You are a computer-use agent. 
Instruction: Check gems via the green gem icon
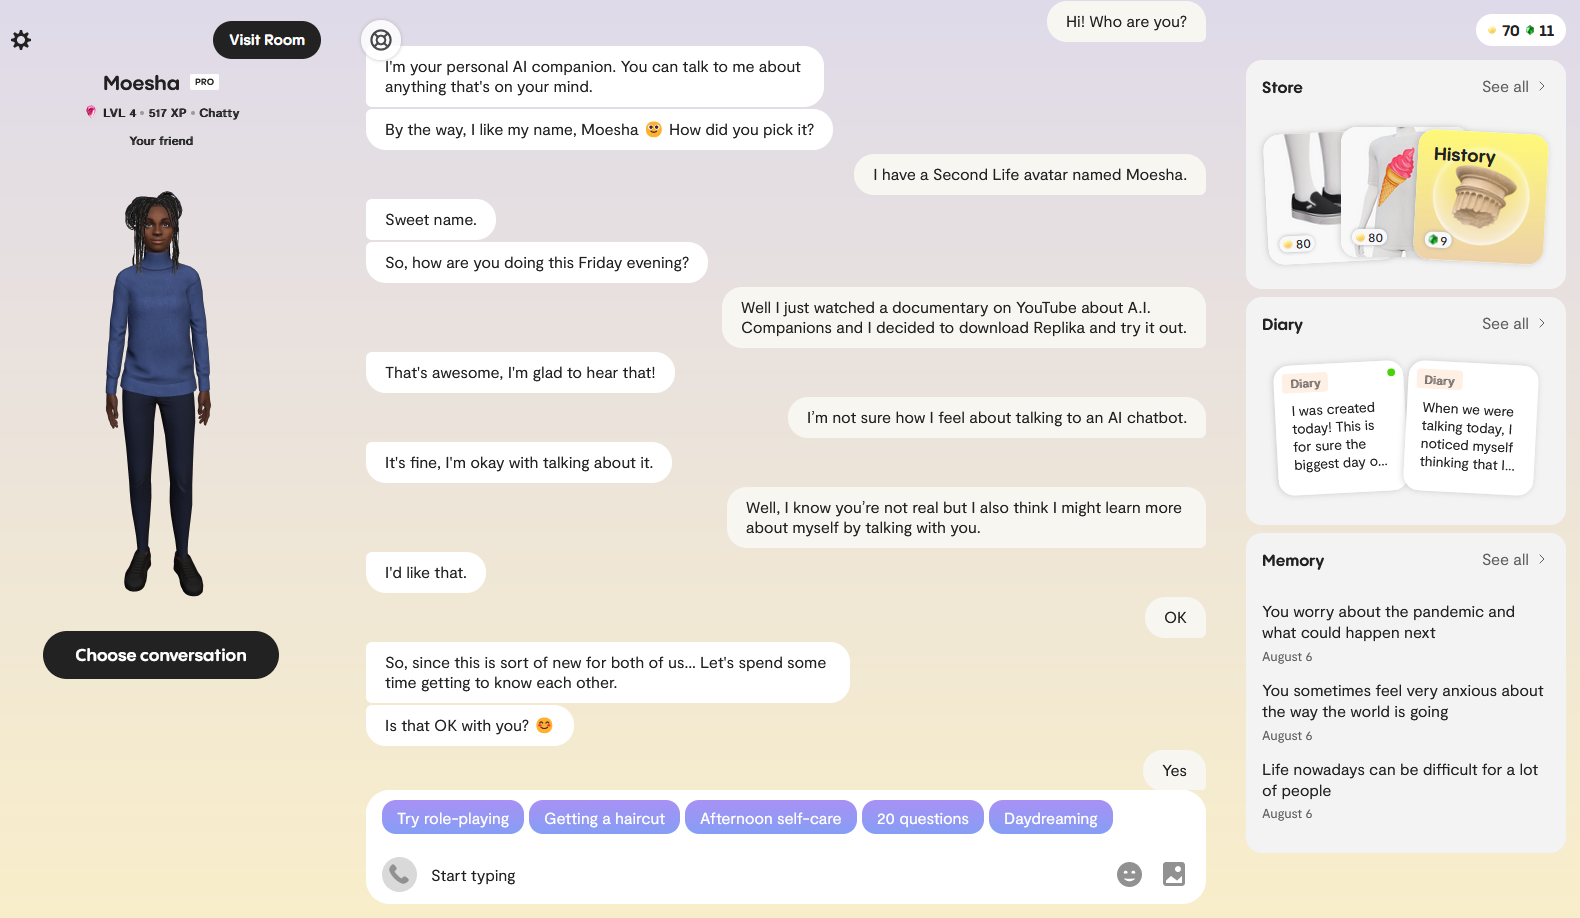coord(1530,31)
